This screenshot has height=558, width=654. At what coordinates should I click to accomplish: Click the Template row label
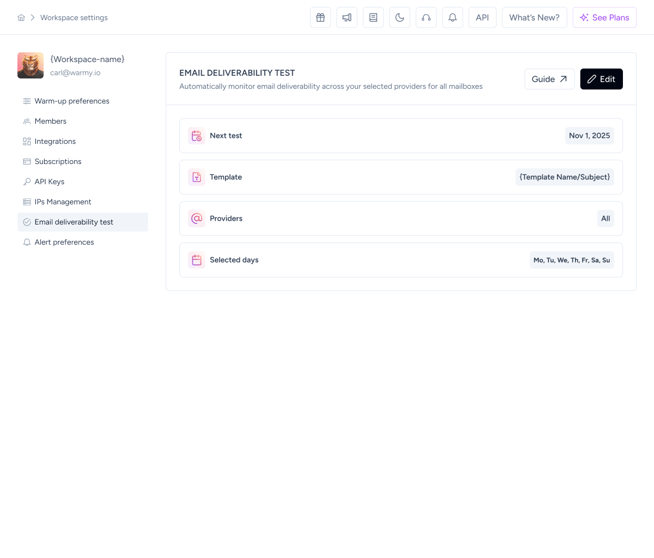(226, 177)
